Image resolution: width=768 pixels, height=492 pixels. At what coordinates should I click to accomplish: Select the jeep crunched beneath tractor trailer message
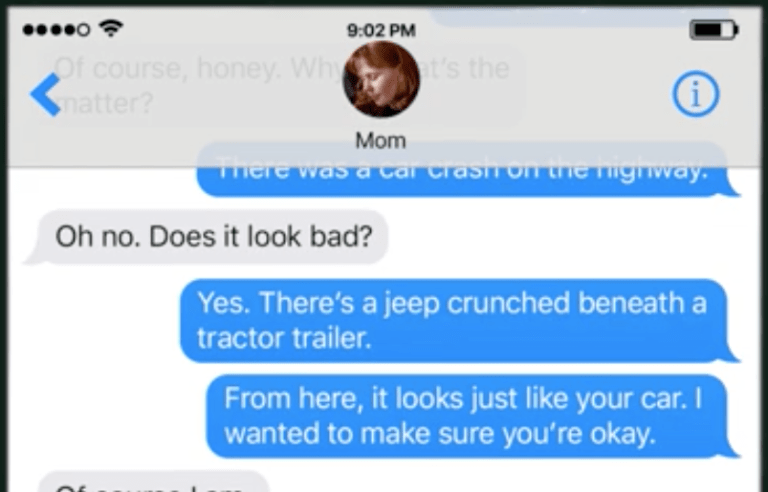click(x=460, y=320)
